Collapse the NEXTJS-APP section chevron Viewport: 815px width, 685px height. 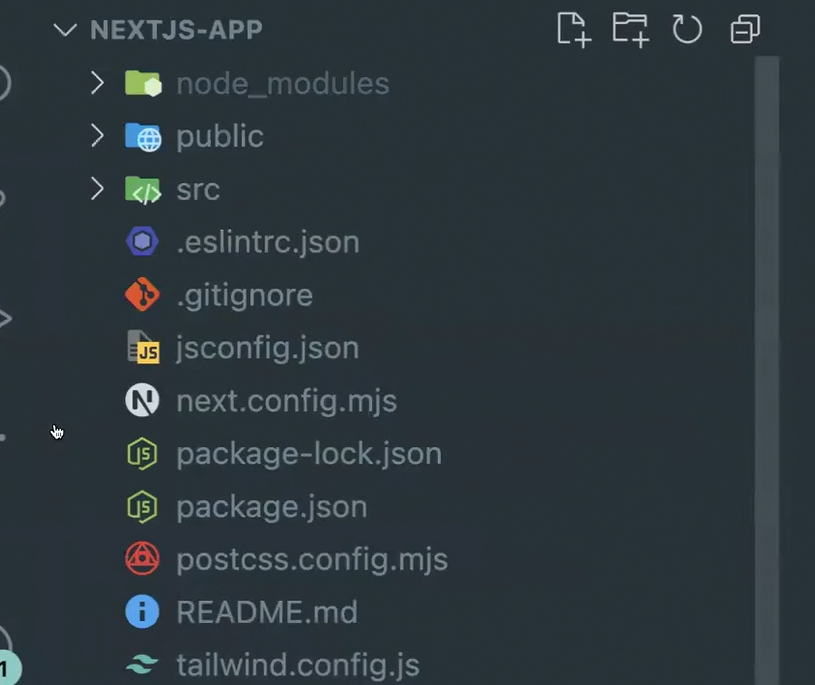pos(65,30)
